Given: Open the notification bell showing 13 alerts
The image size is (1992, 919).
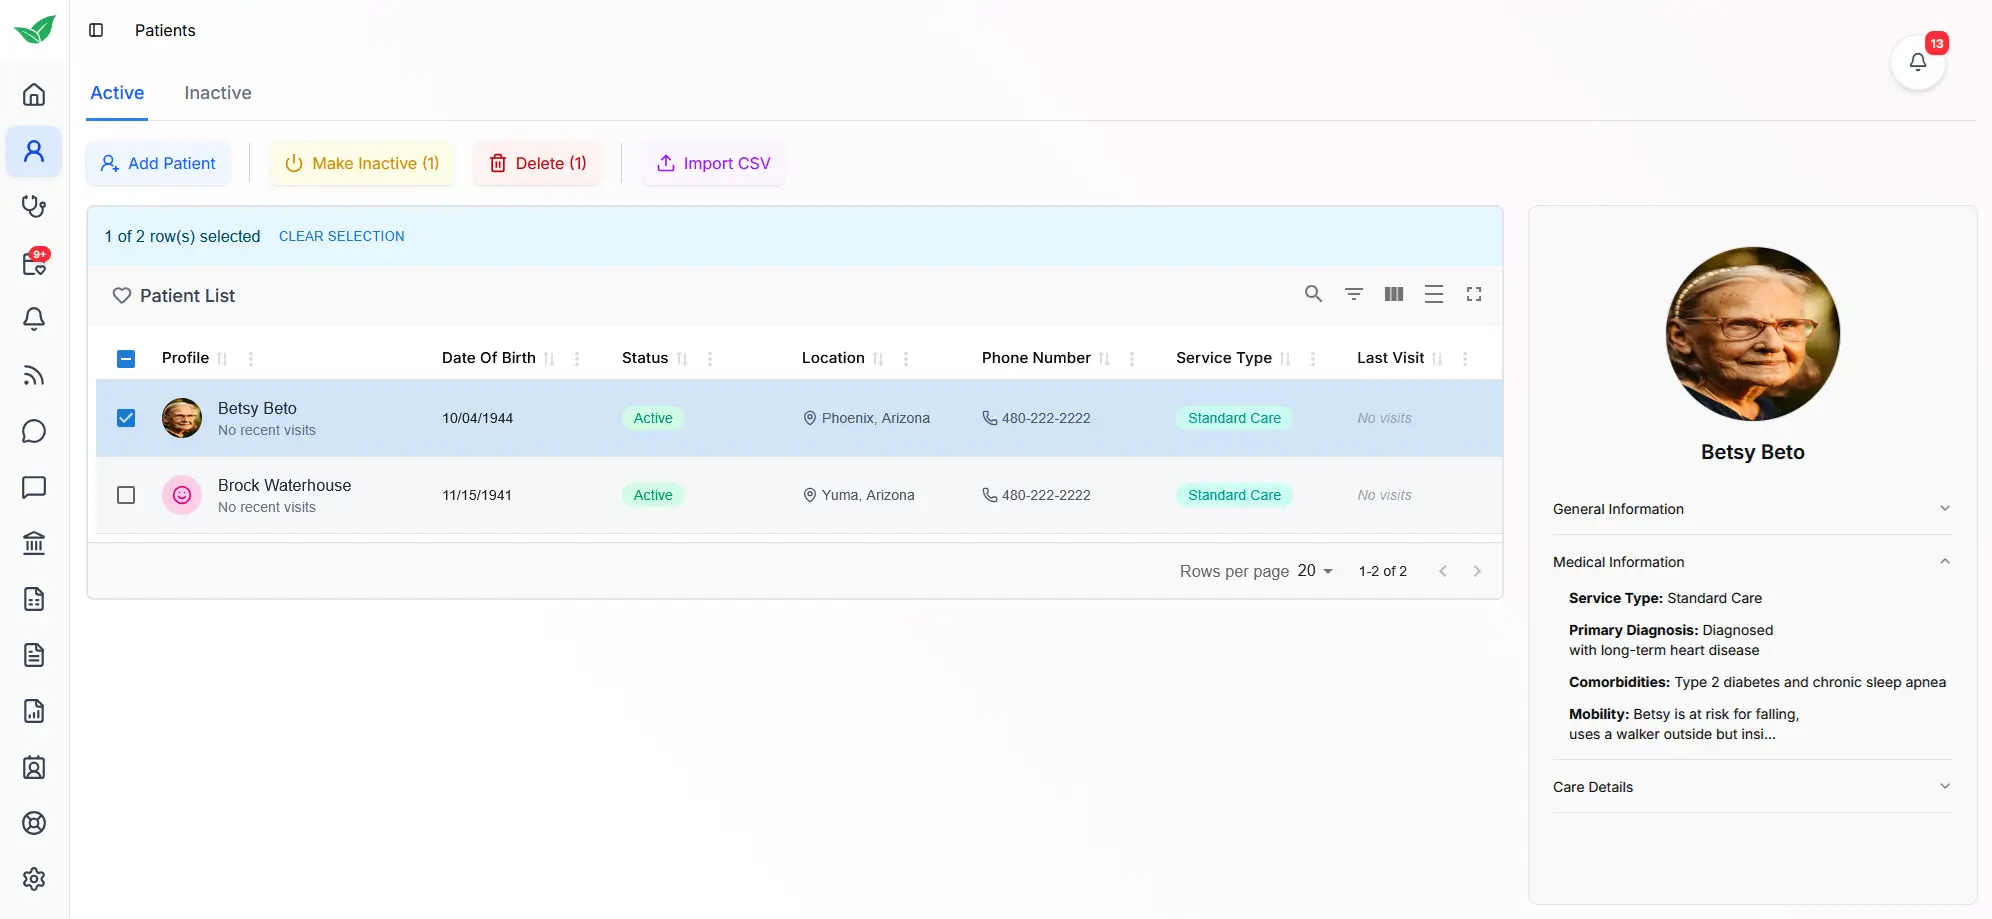Looking at the screenshot, I should 1917,62.
